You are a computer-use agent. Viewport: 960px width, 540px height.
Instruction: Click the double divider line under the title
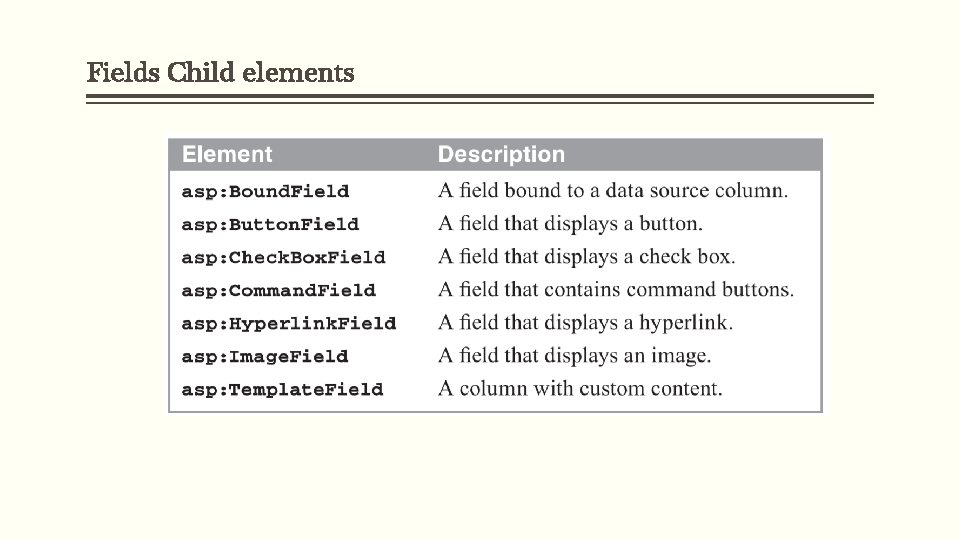(x=480, y=99)
